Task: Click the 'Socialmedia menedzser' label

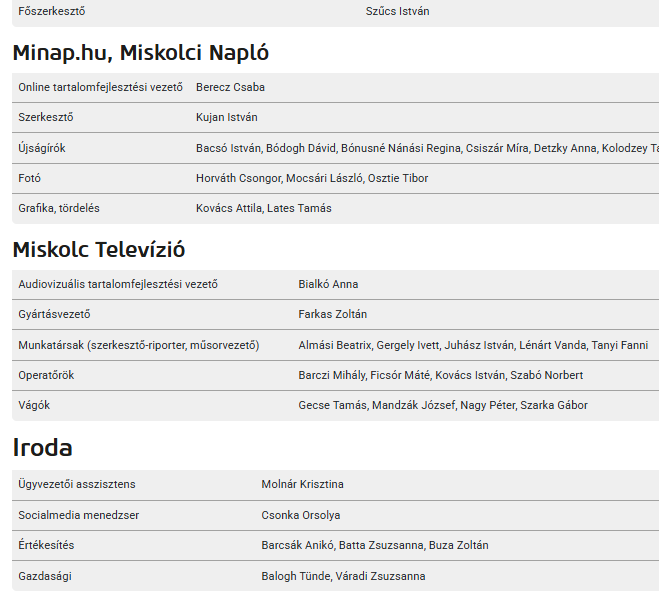Action: tap(79, 516)
